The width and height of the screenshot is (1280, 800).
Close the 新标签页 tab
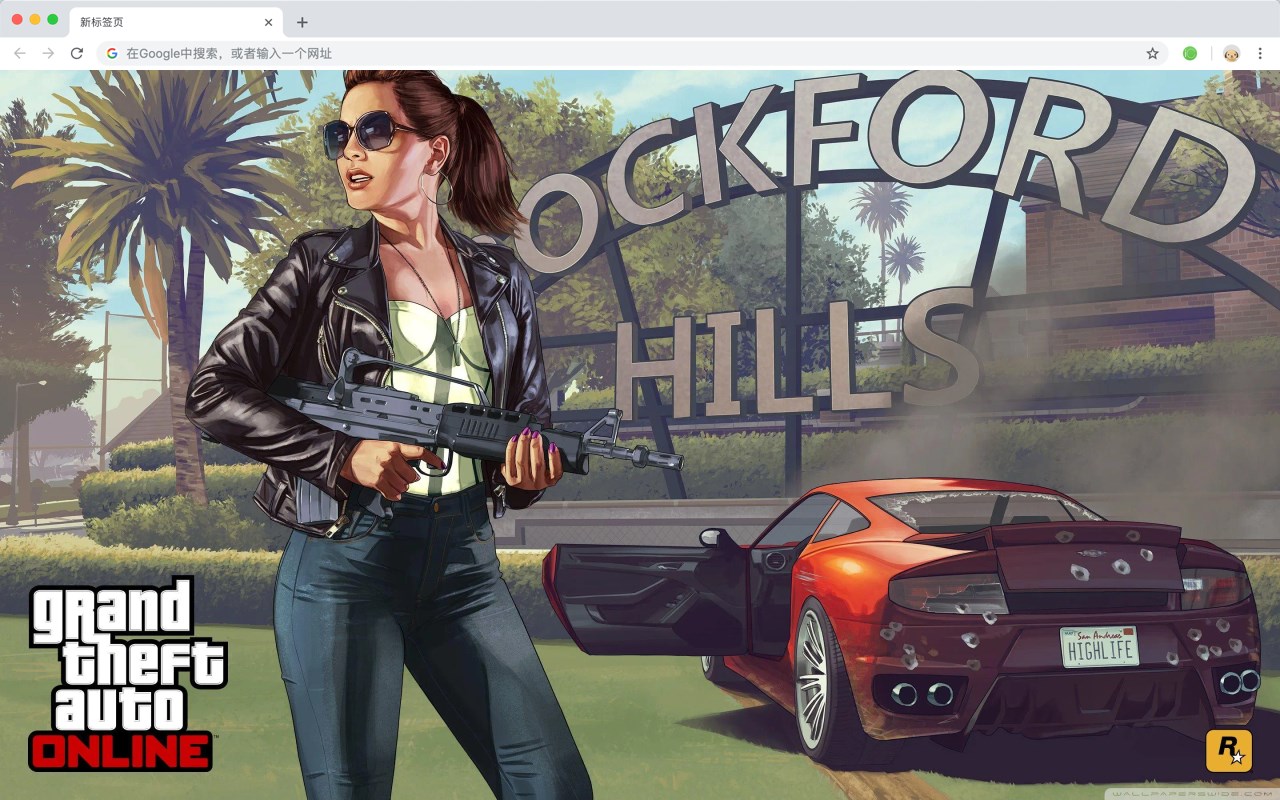pyautogui.click(x=268, y=22)
